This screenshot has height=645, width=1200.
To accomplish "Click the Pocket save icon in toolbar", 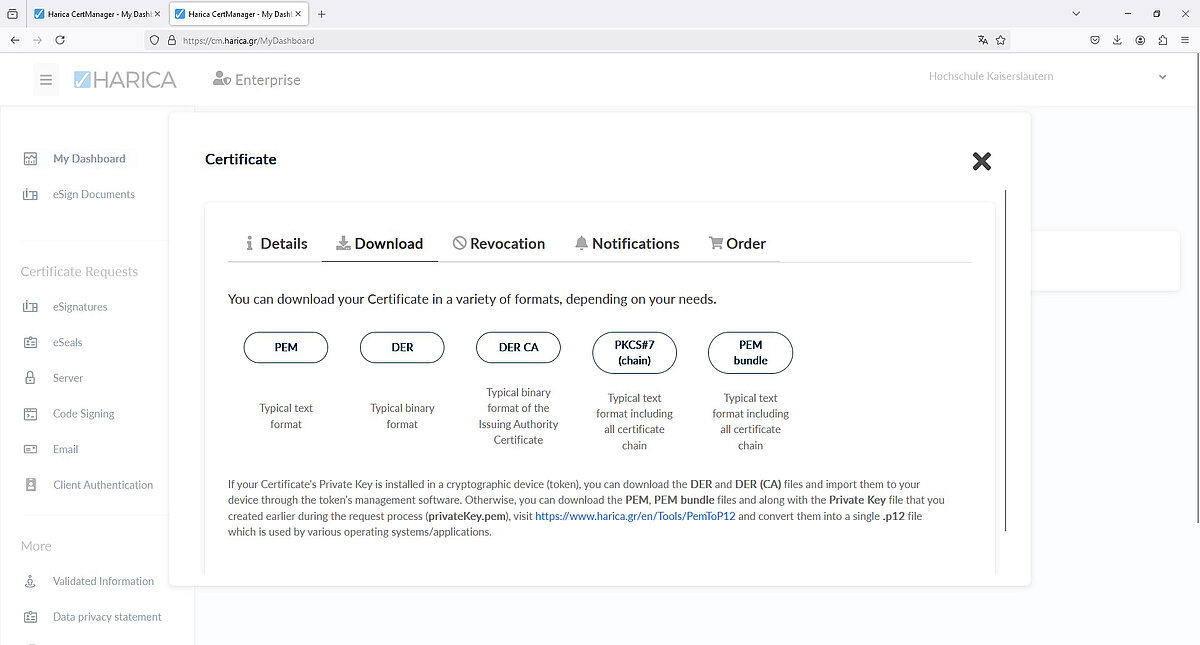I will click(x=1095, y=40).
